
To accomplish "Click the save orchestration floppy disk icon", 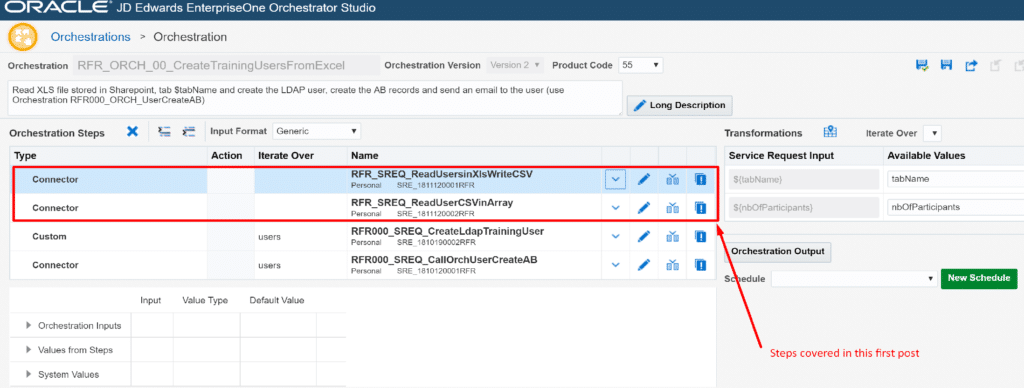I will [x=945, y=65].
